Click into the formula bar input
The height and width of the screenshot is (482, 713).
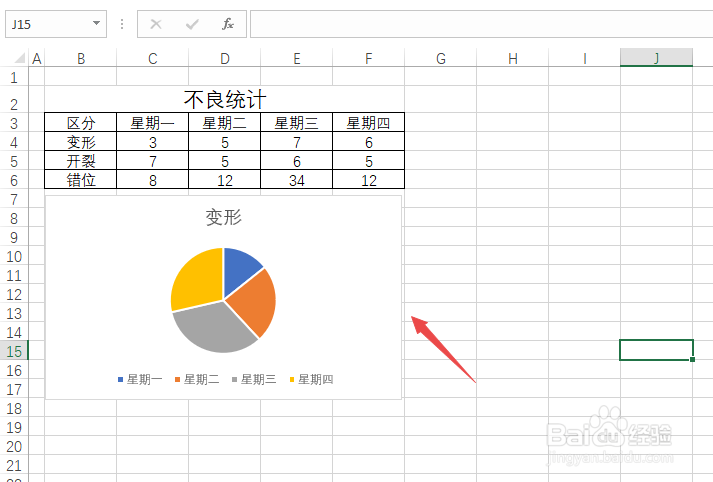(482, 24)
